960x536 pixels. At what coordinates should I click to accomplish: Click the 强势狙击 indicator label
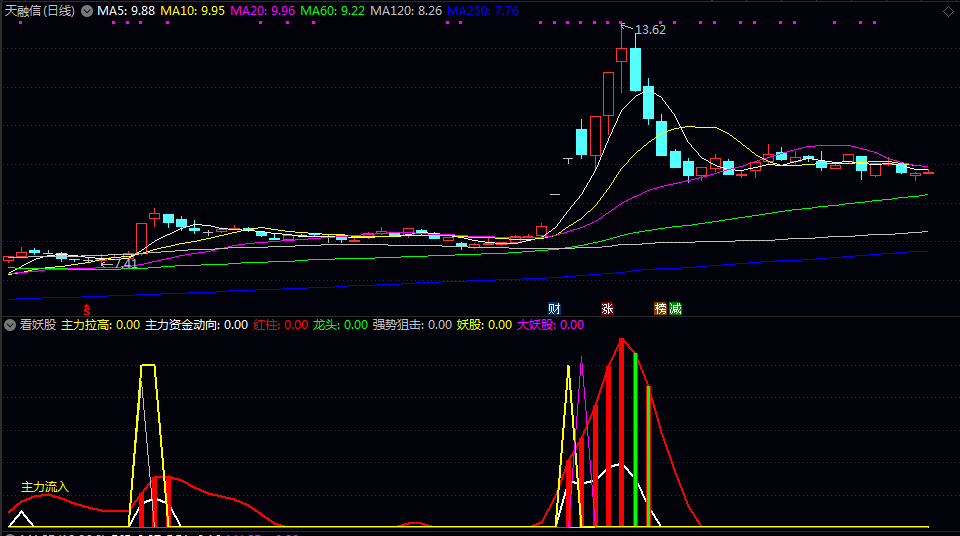[x=411, y=325]
